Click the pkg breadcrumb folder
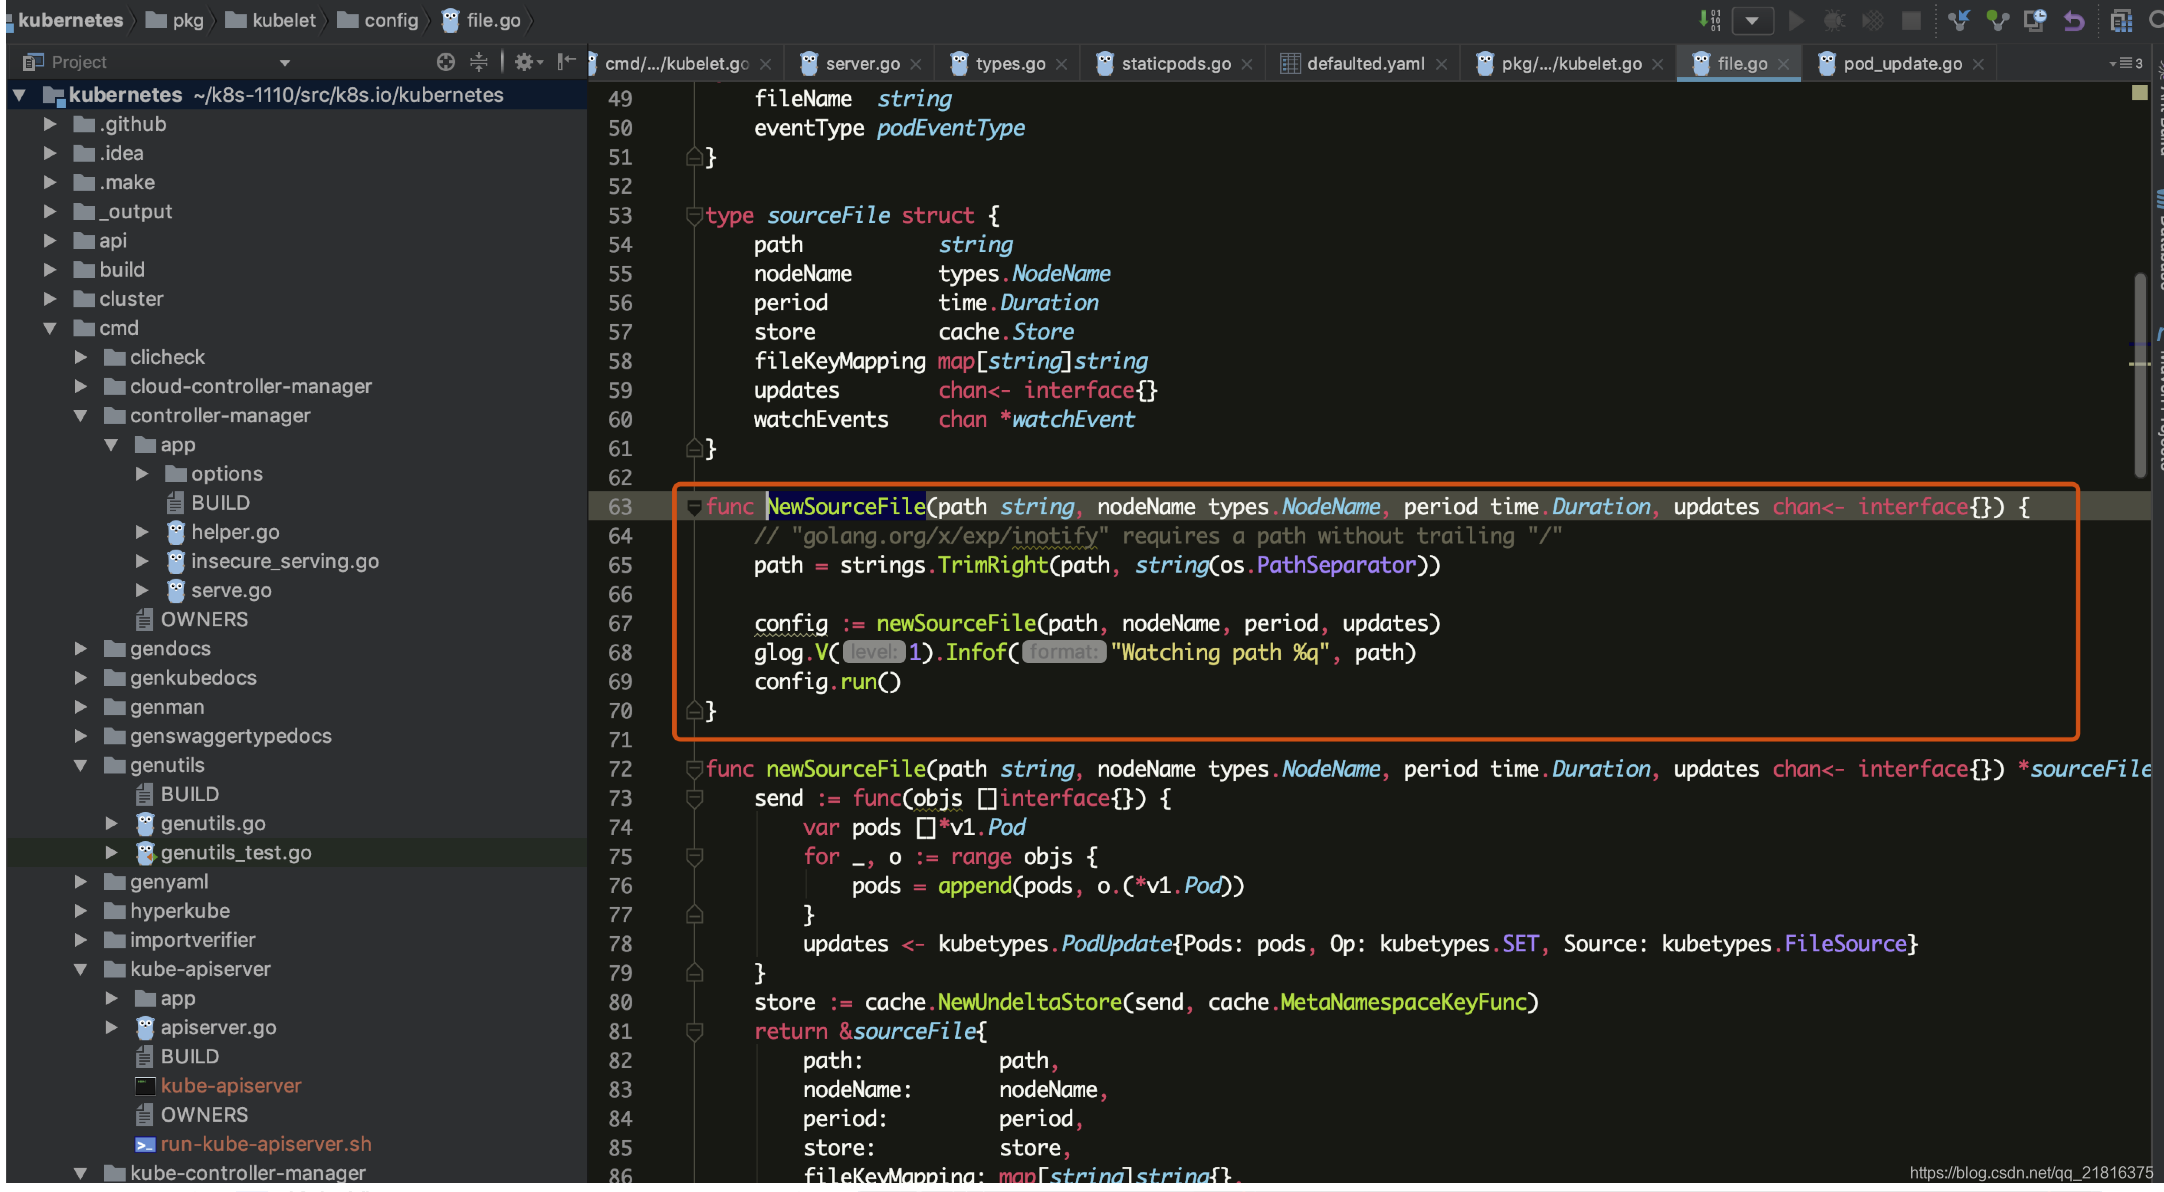This screenshot has width=2164, height=1192. click(x=175, y=20)
